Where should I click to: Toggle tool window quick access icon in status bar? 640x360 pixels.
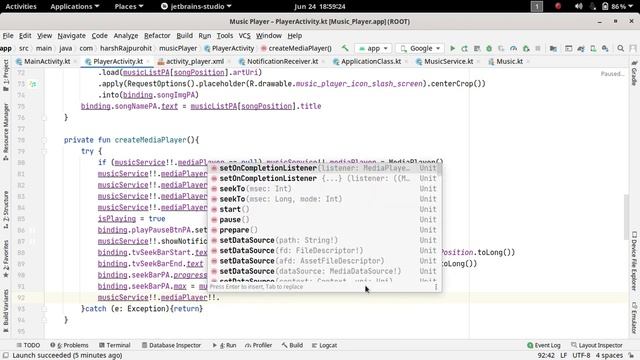click(x=6, y=356)
